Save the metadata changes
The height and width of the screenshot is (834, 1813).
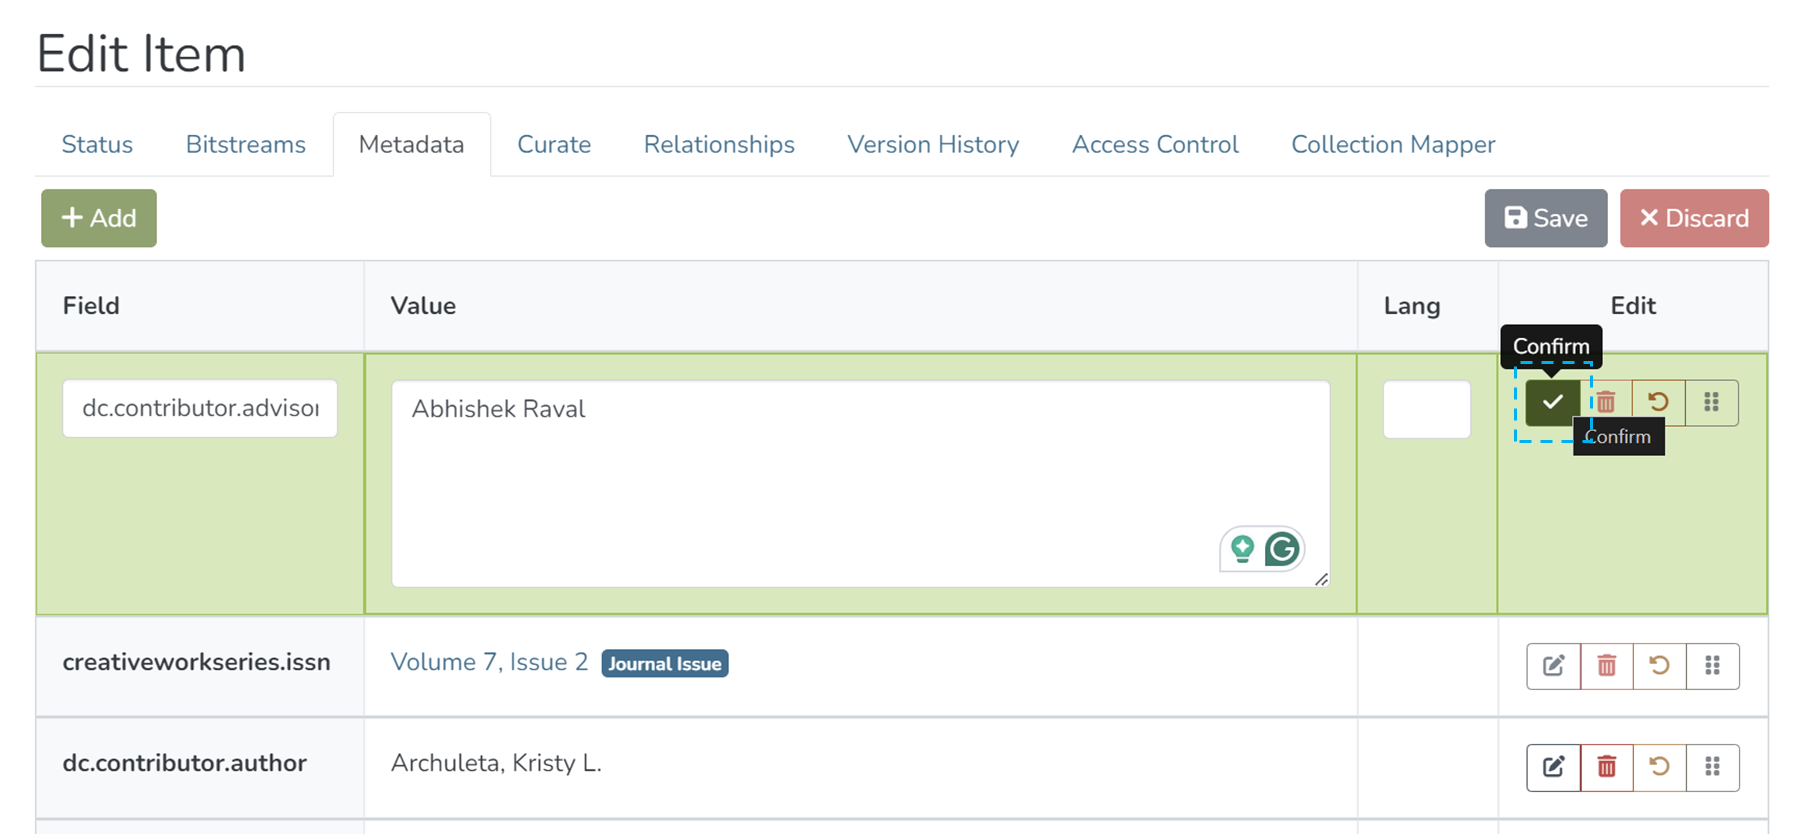pyautogui.click(x=1545, y=218)
